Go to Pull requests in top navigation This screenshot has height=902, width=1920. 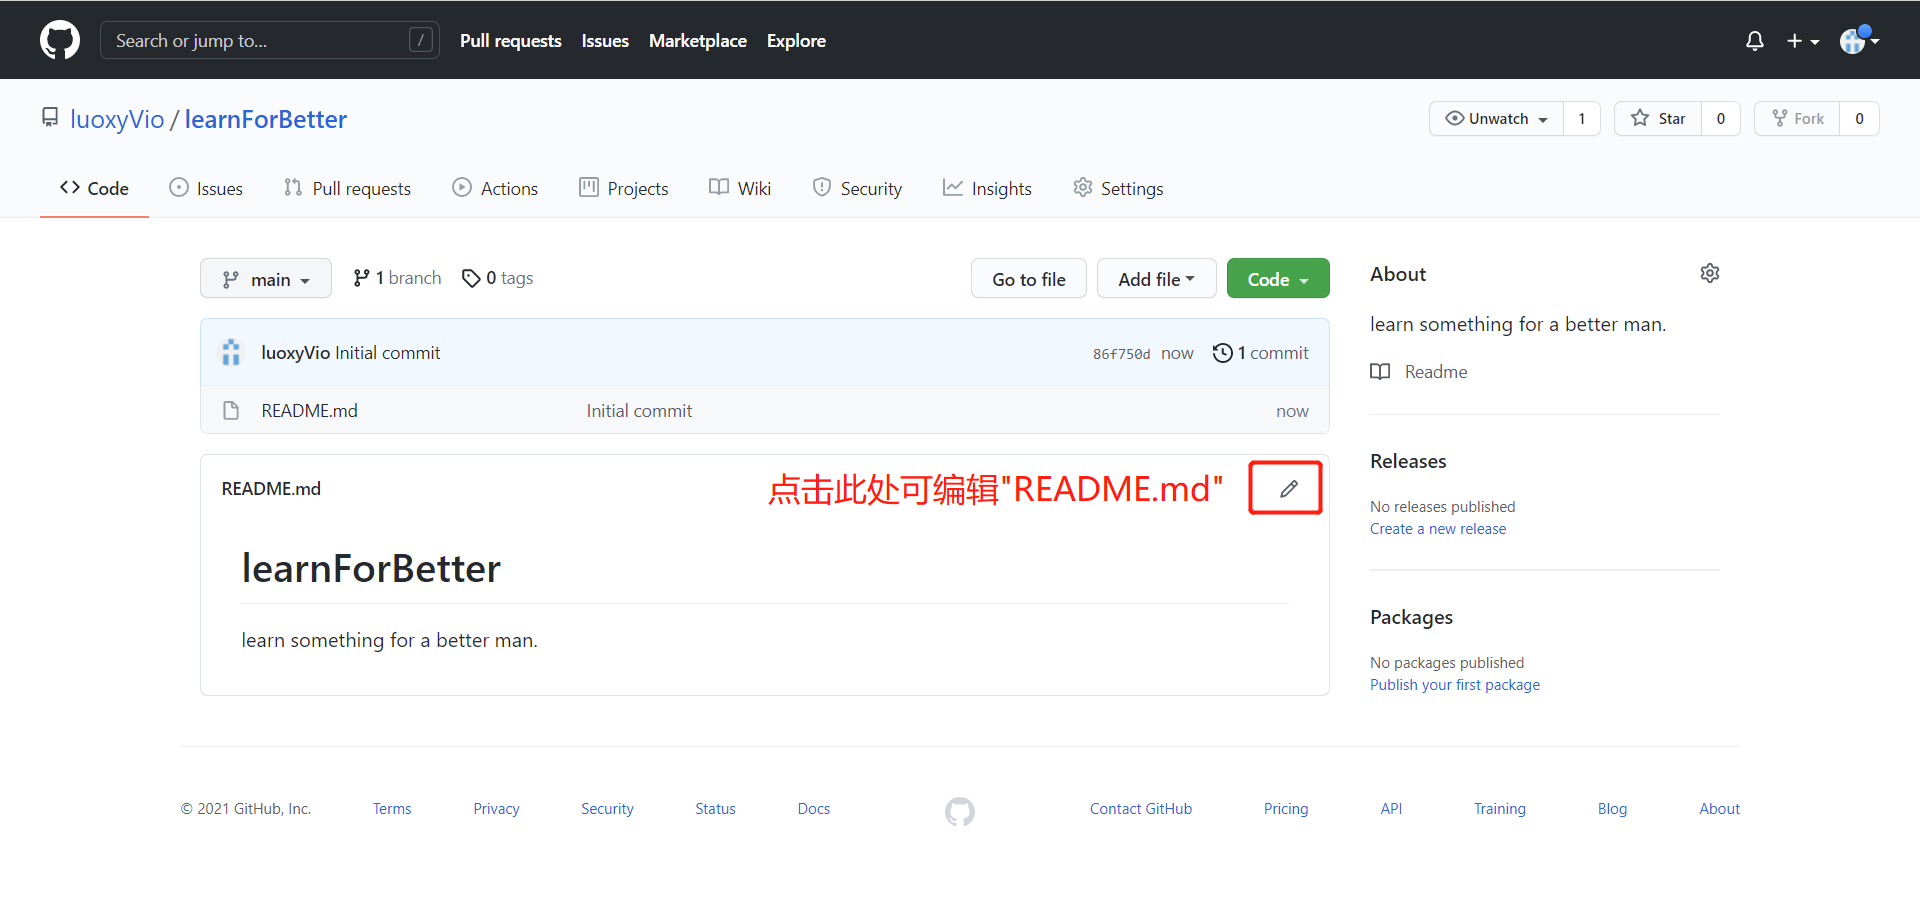point(510,41)
